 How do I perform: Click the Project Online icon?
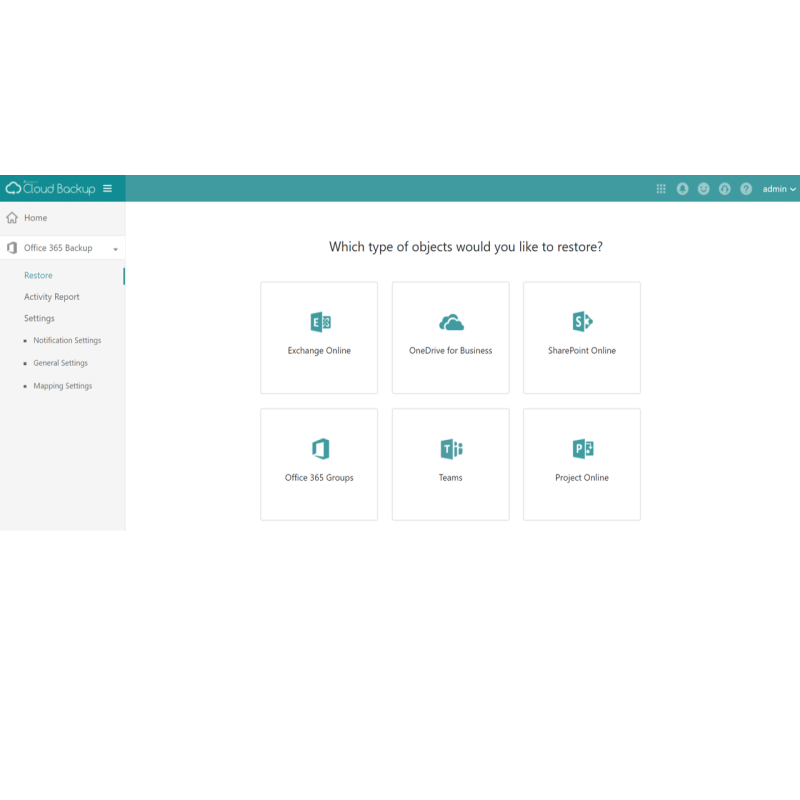[583, 449]
